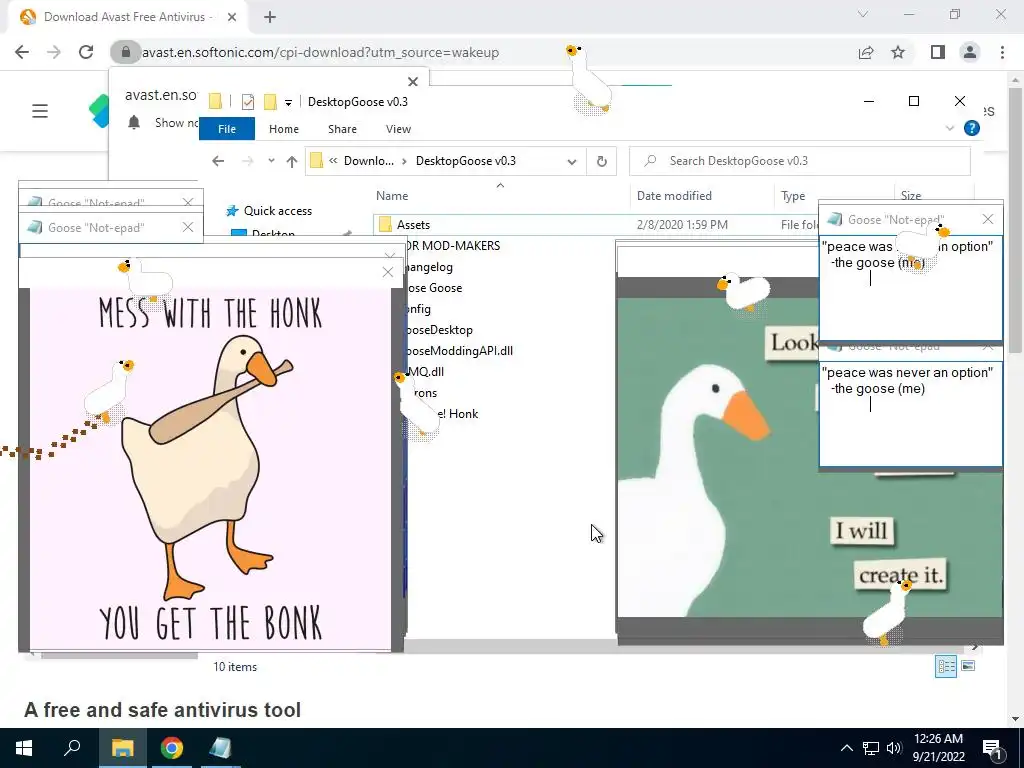Select the GooseDesktop file
Viewport: 1024px width, 768px height.
(440, 330)
